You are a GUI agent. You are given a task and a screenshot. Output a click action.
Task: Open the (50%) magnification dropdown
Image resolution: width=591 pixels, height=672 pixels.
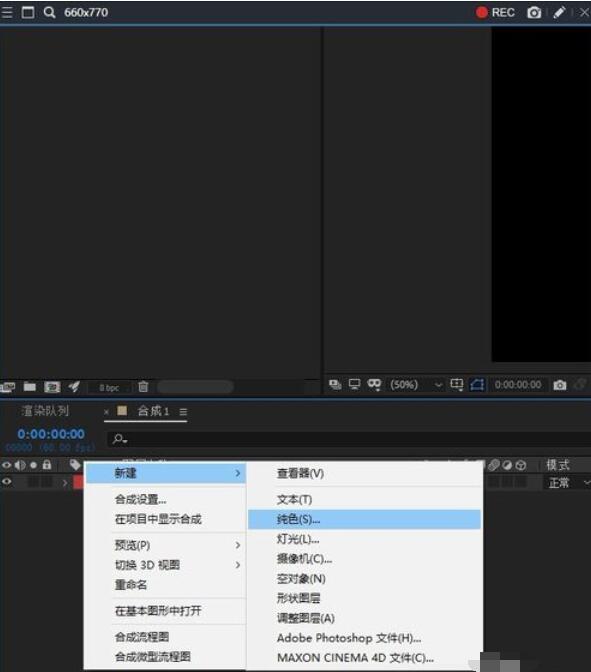[x=415, y=384]
